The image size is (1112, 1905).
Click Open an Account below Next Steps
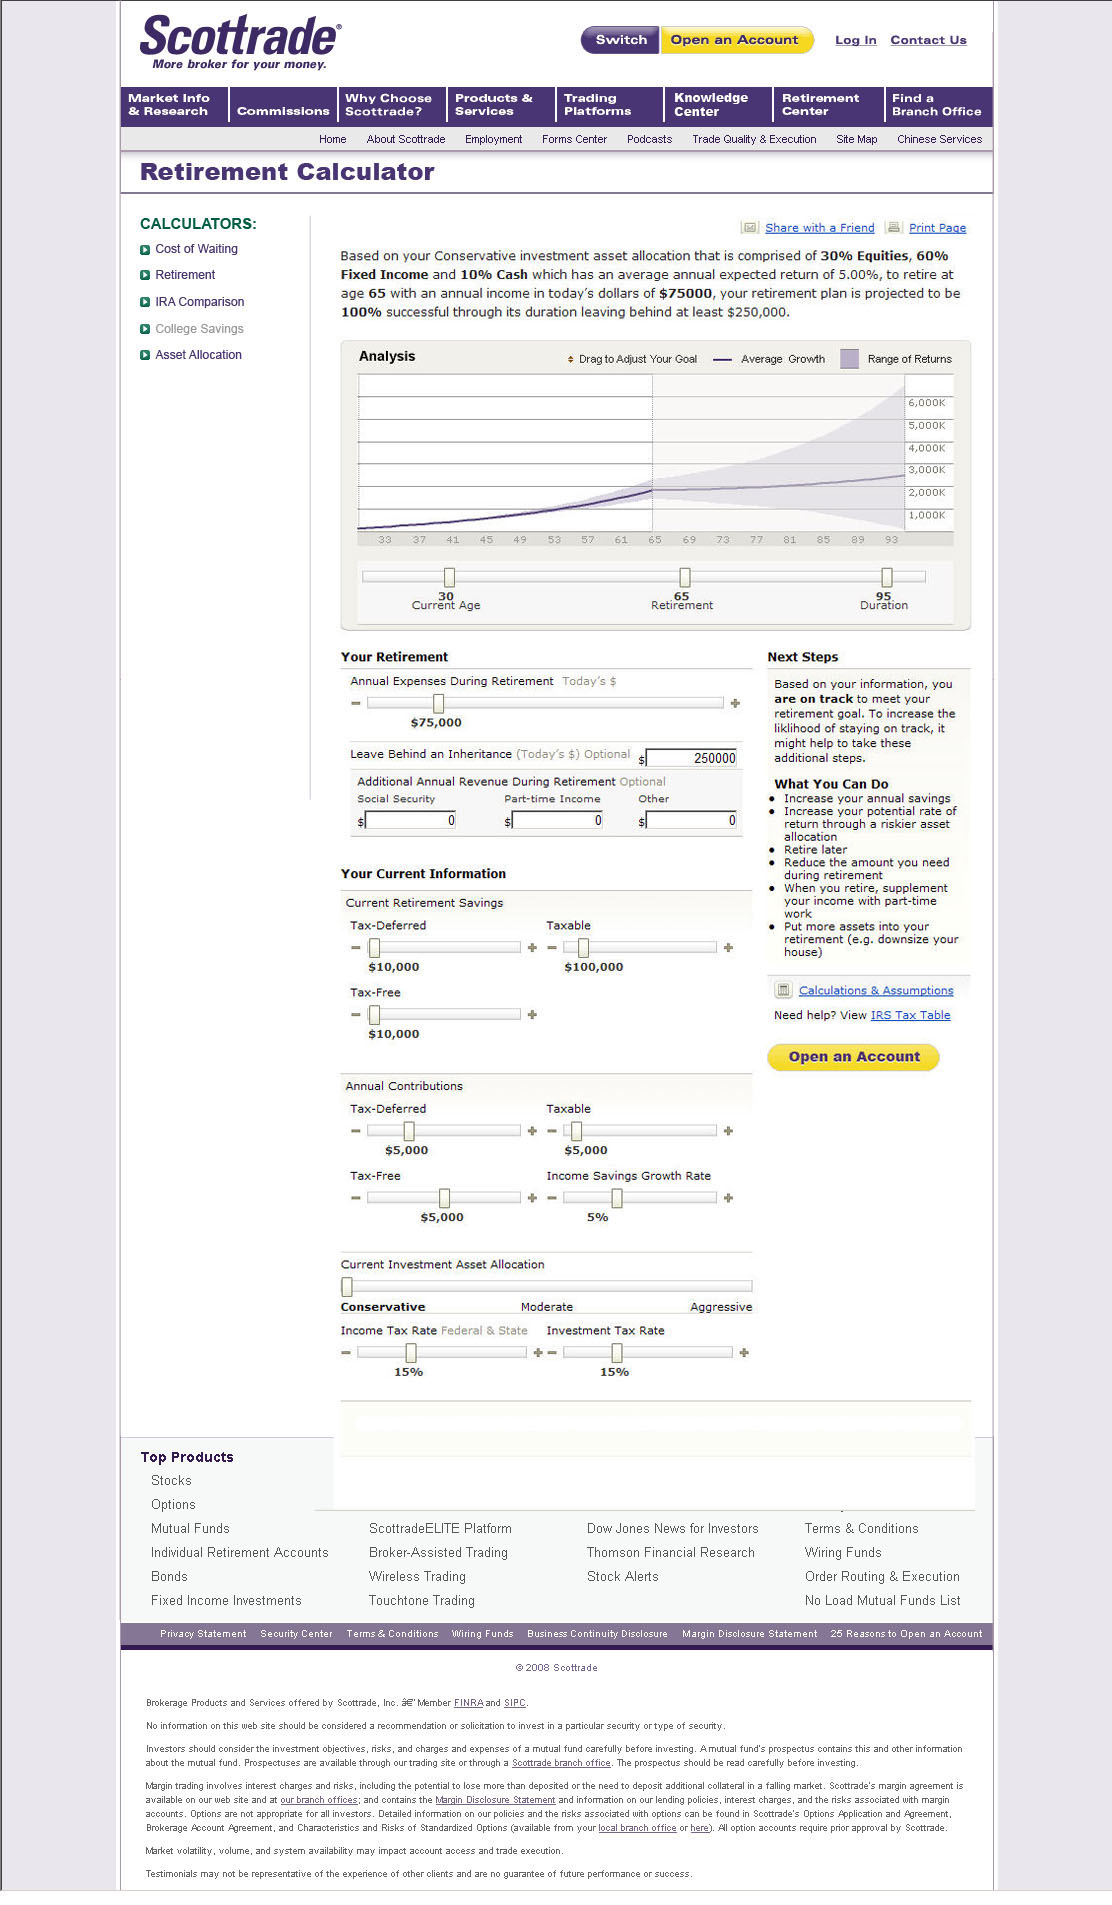[x=853, y=1057]
